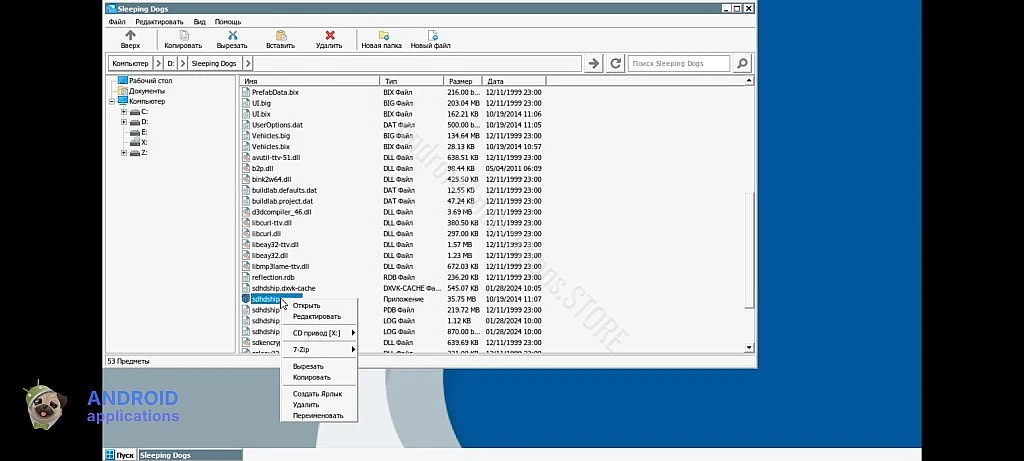Image resolution: width=1024 pixels, height=461 pixels.
Task: Expand drive Z: in the tree
Action: tap(124, 153)
